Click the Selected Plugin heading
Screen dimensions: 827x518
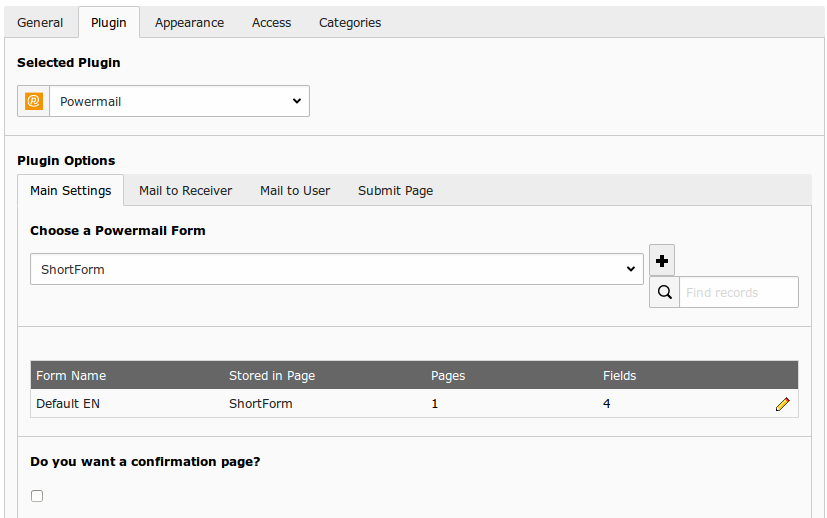coord(69,63)
